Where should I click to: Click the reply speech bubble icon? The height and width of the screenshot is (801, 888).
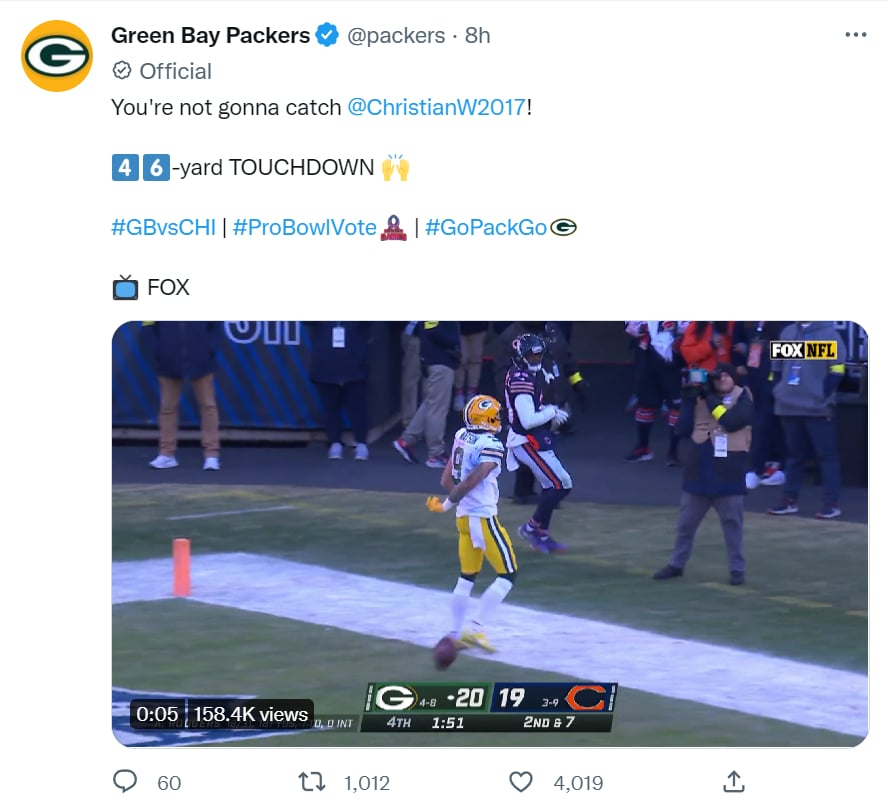point(125,781)
